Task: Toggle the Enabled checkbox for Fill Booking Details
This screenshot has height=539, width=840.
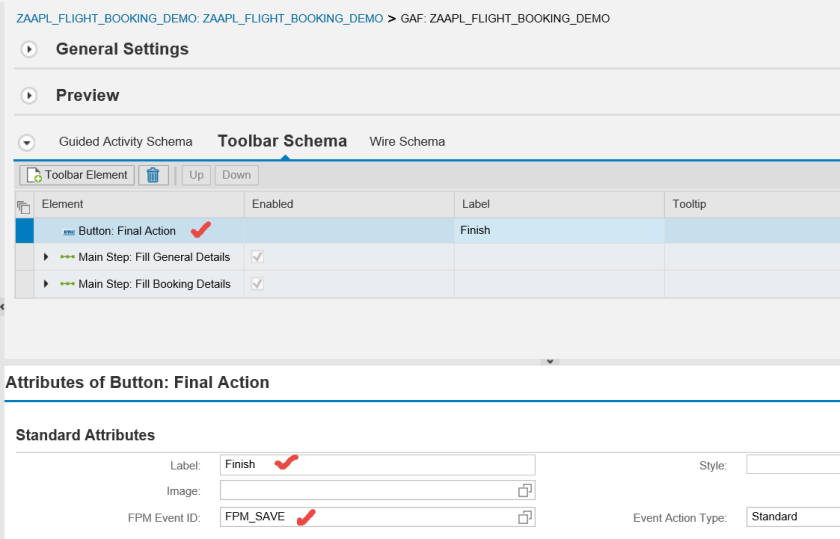Action: tap(258, 284)
